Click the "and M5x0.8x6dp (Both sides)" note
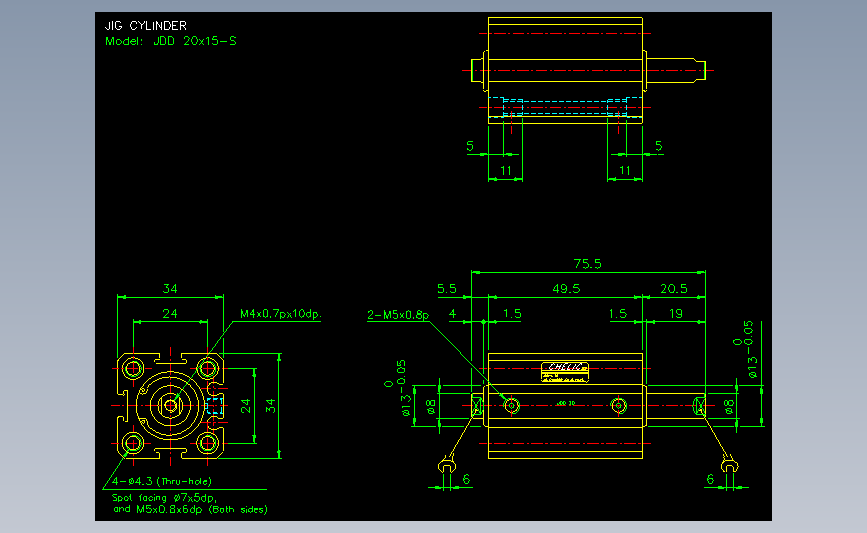Viewport: 867px width, 533px height. coord(190,509)
